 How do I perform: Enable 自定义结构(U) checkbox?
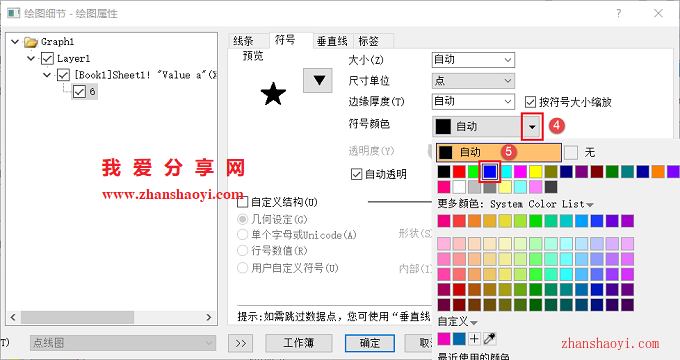click(x=243, y=202)
